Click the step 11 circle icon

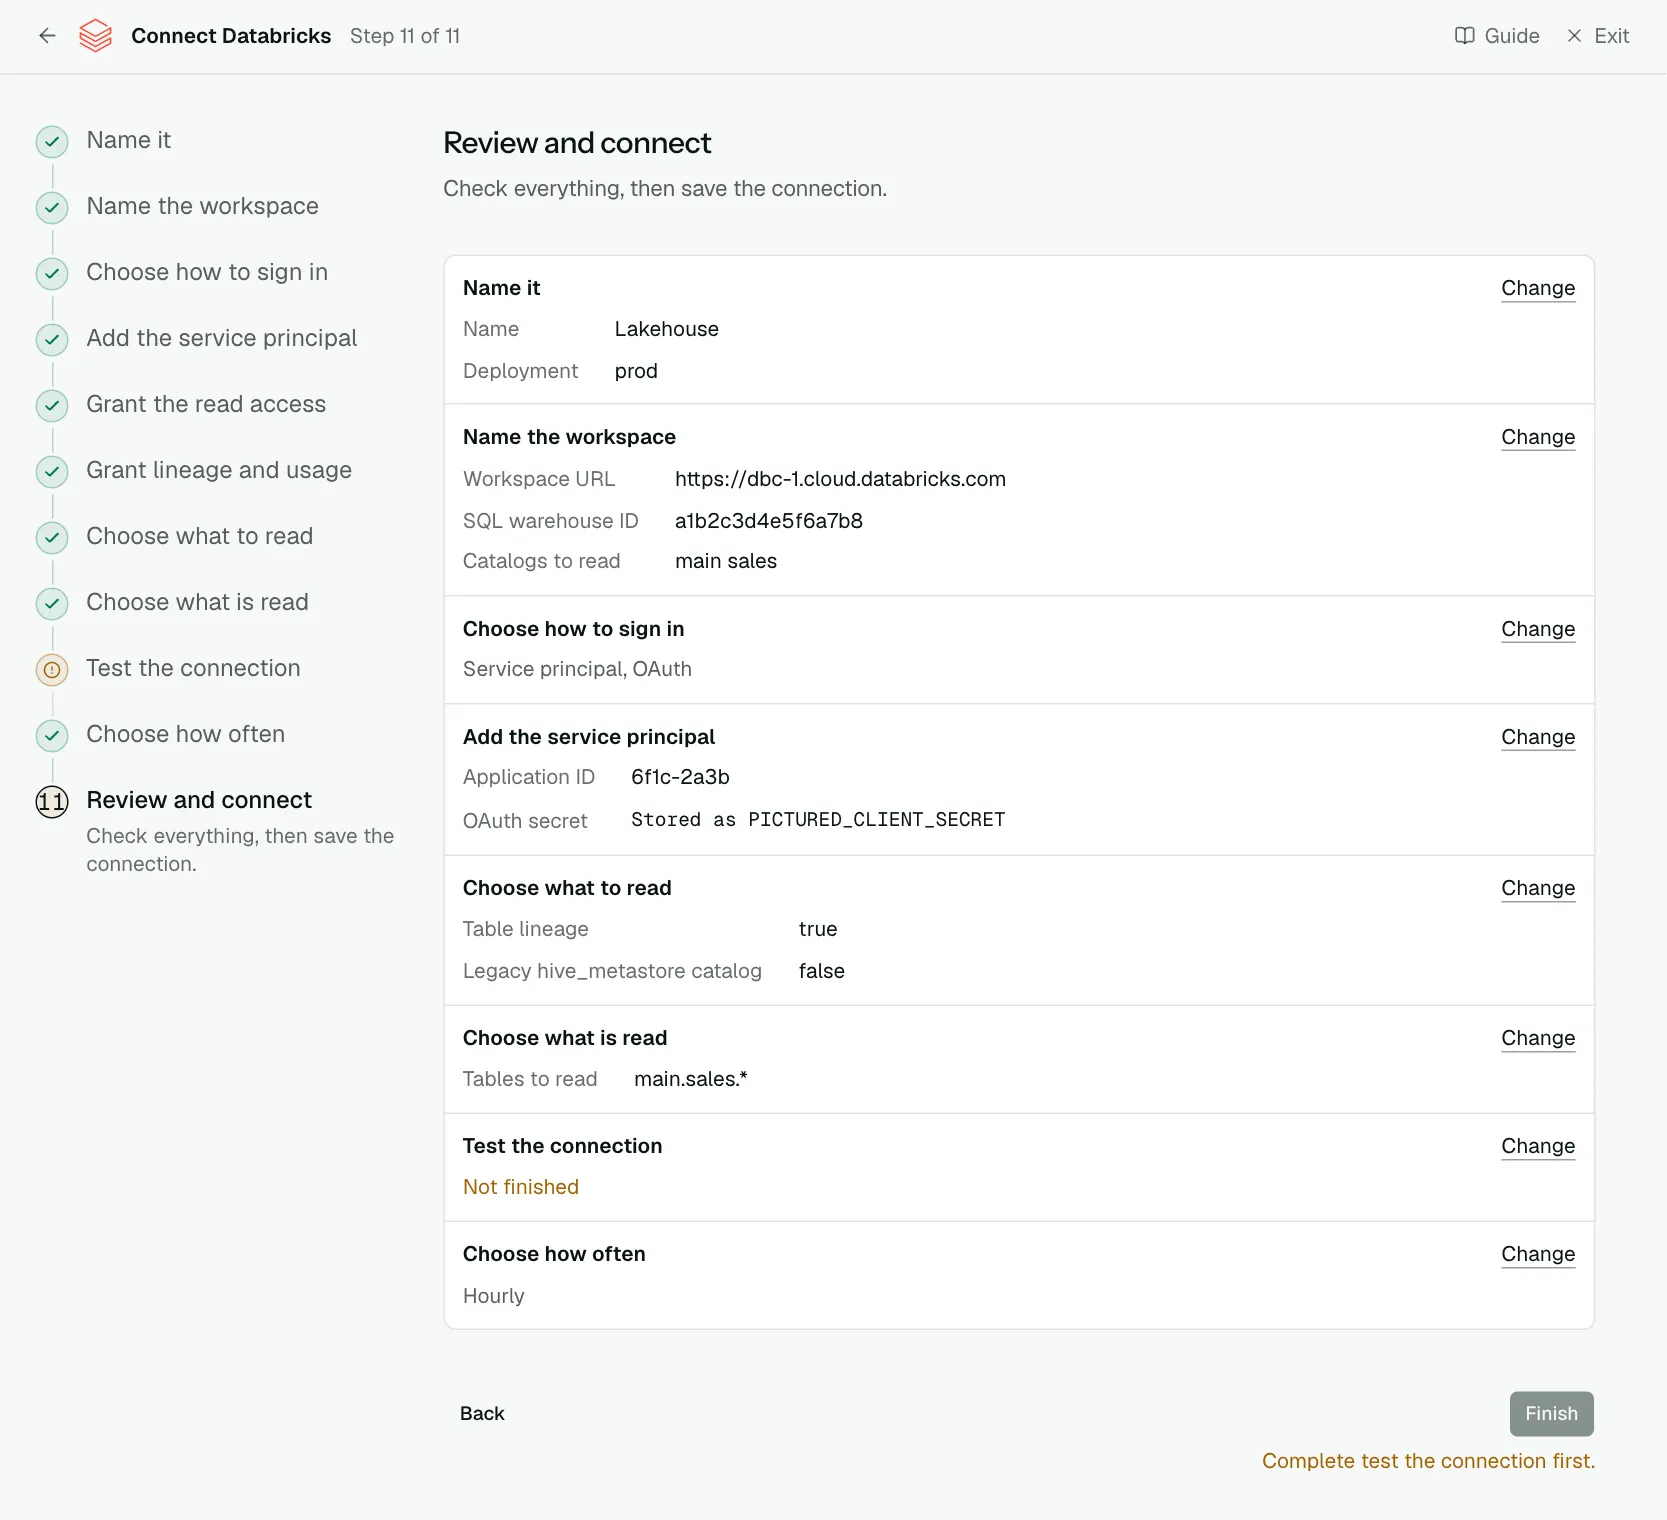point(52,801)
